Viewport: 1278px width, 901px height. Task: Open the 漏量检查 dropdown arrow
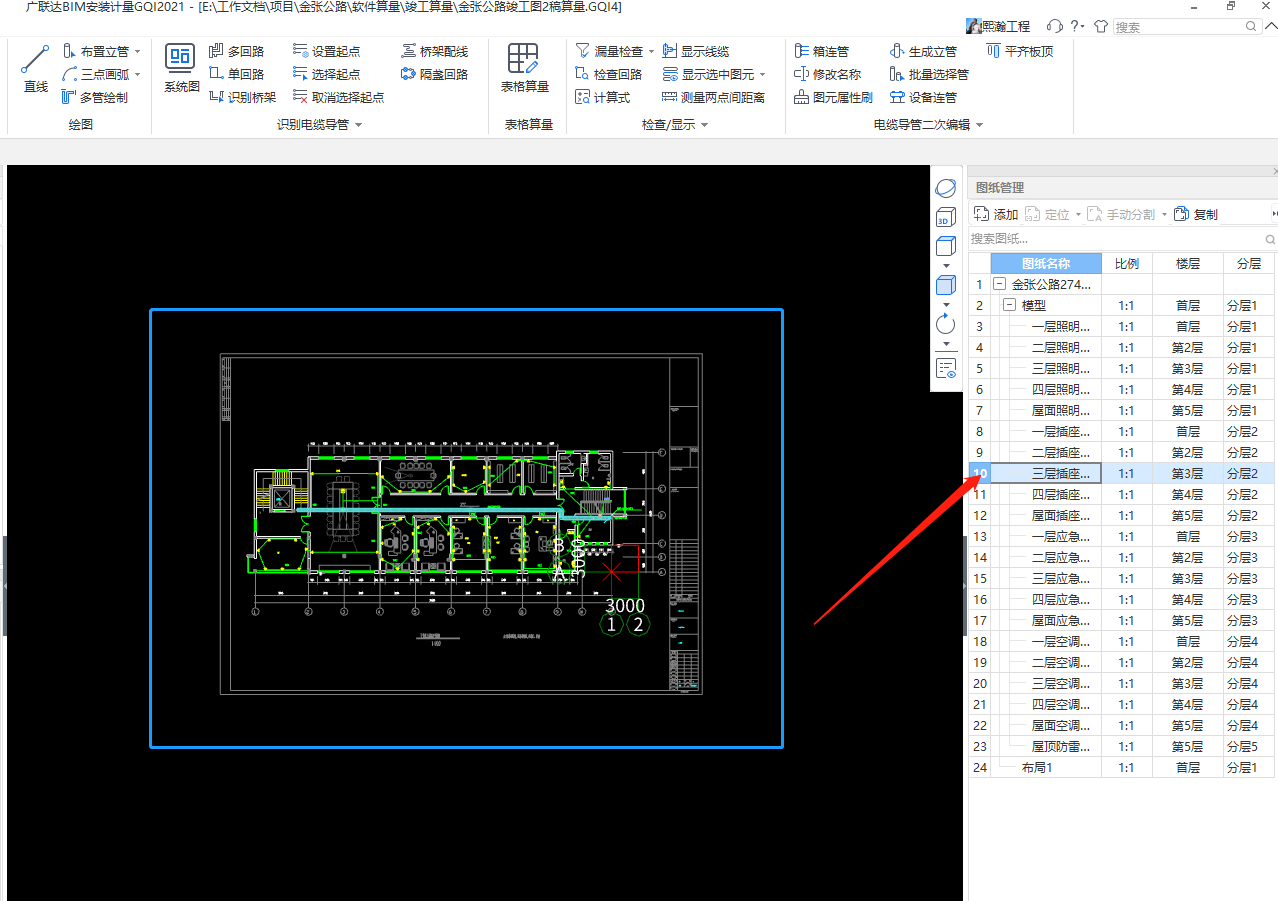click(x=651, y=51)
